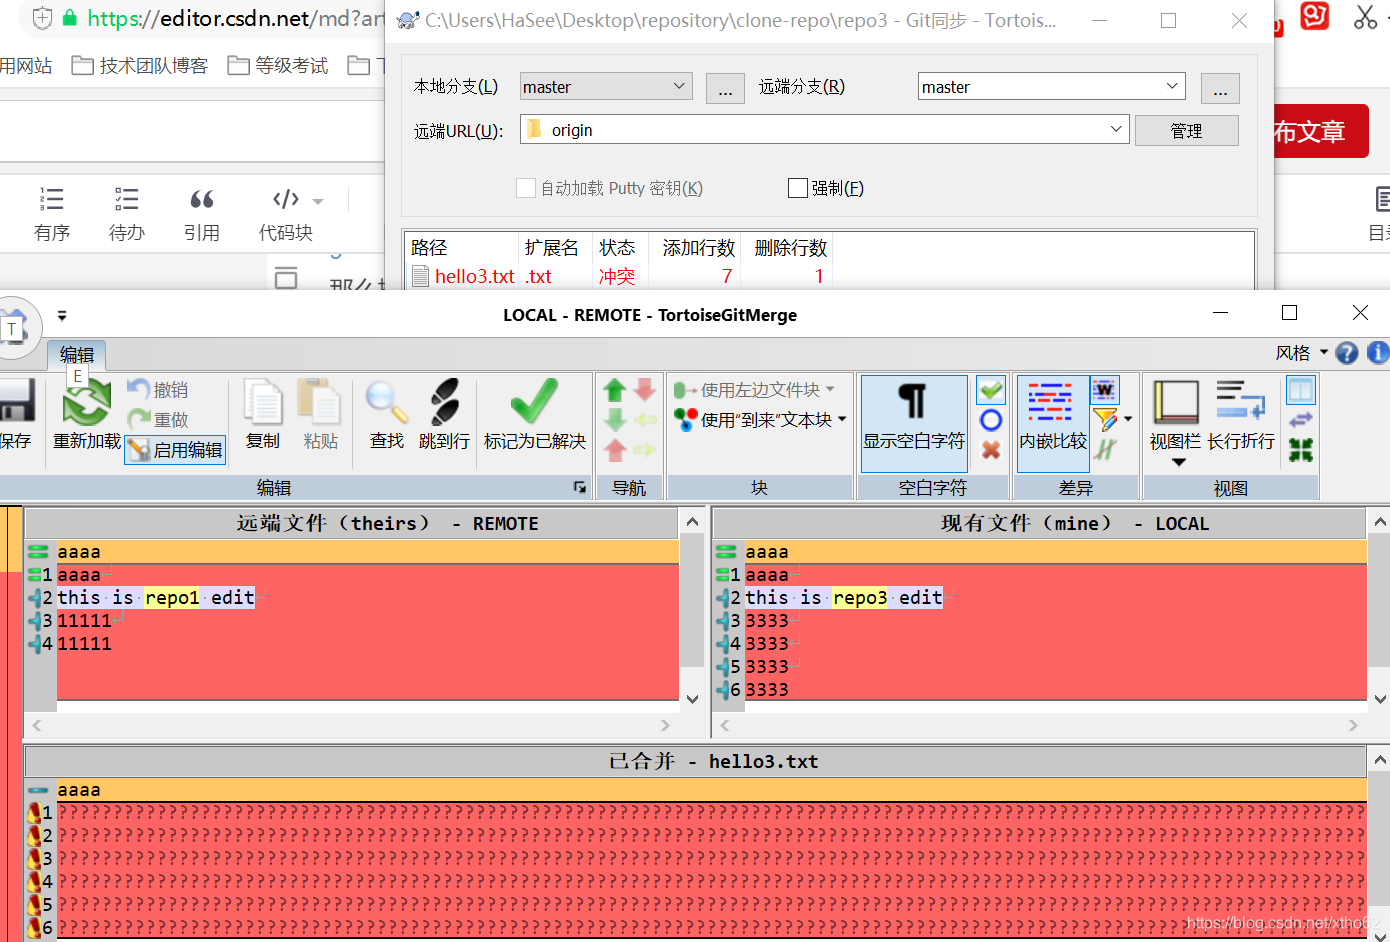Select ignore all whitespace red X
Image resolution: width=1390 pixels, height=942 pixels.
click(x=991, y=450)
